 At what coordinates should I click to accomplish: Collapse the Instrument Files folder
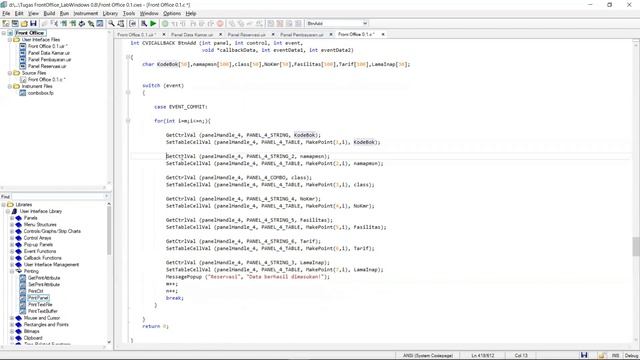click(x=10, y=87)
